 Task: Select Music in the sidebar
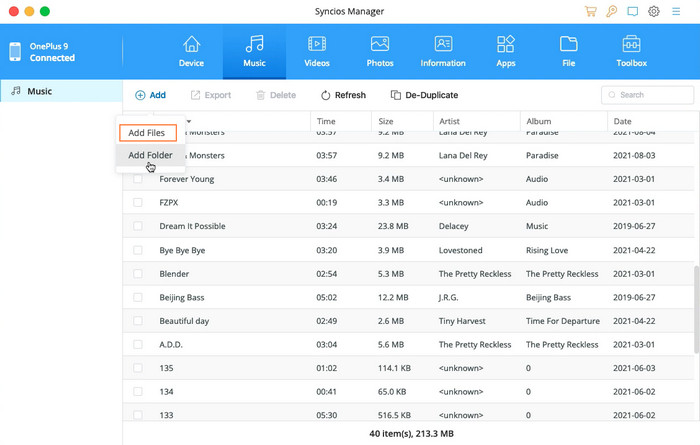(x=61, y=91)
